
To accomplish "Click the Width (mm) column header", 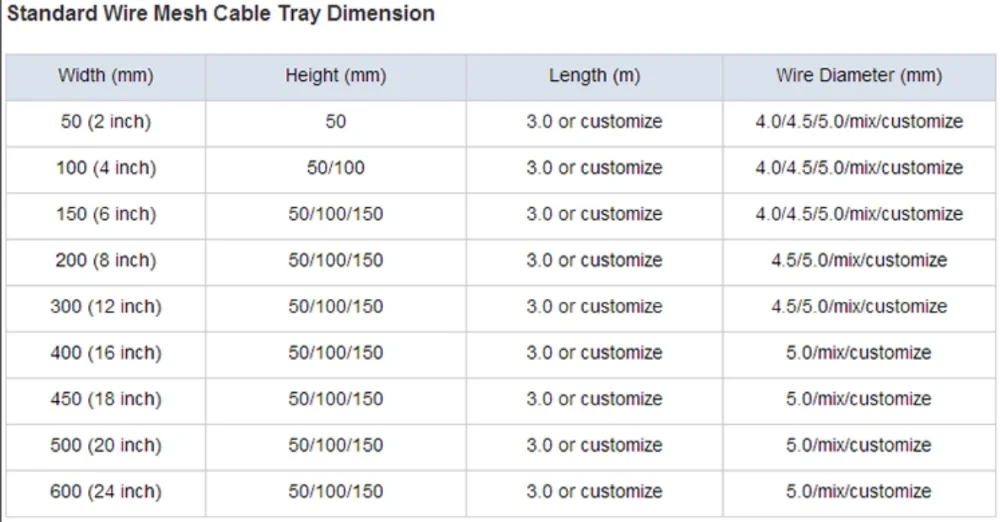I will [x=105, y=76].
